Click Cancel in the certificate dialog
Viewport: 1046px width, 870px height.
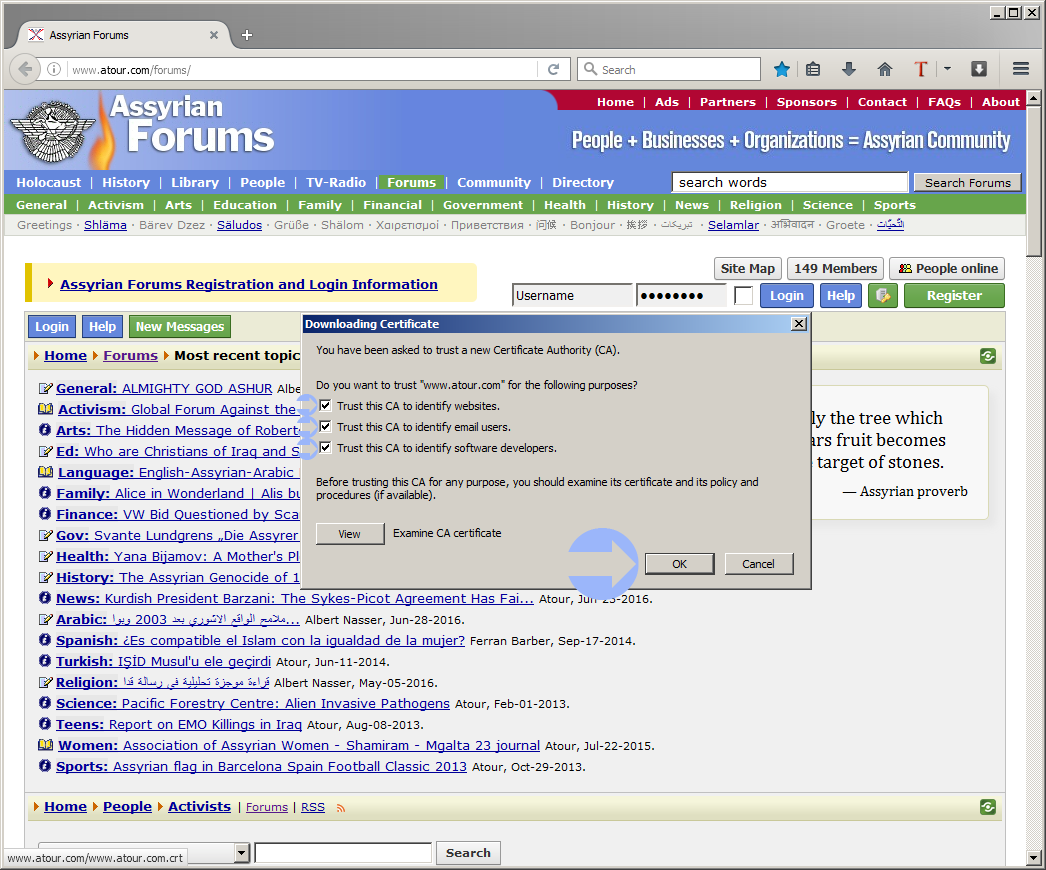click(x=758, y=564)
